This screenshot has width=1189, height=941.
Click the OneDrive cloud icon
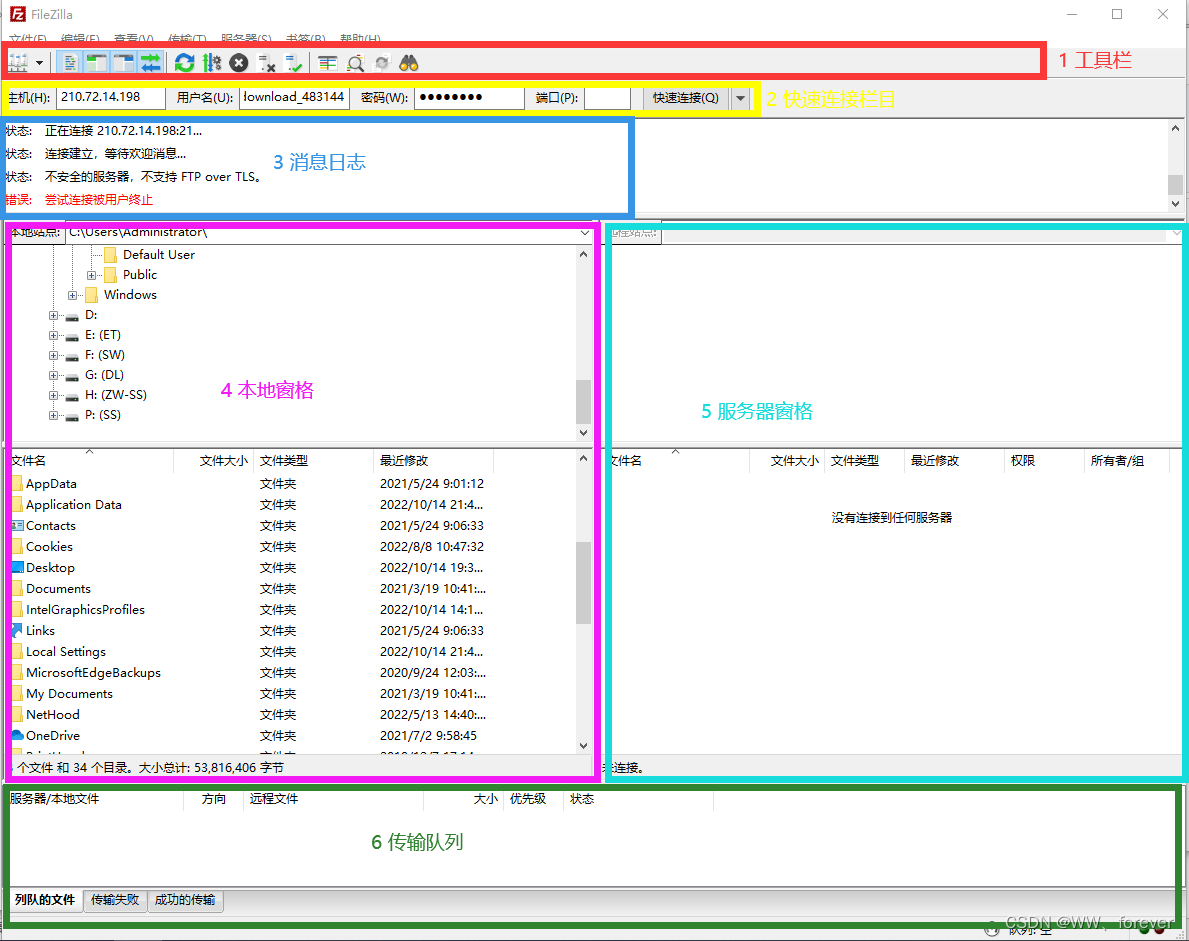pyautogui.click(x=17, y=735)
